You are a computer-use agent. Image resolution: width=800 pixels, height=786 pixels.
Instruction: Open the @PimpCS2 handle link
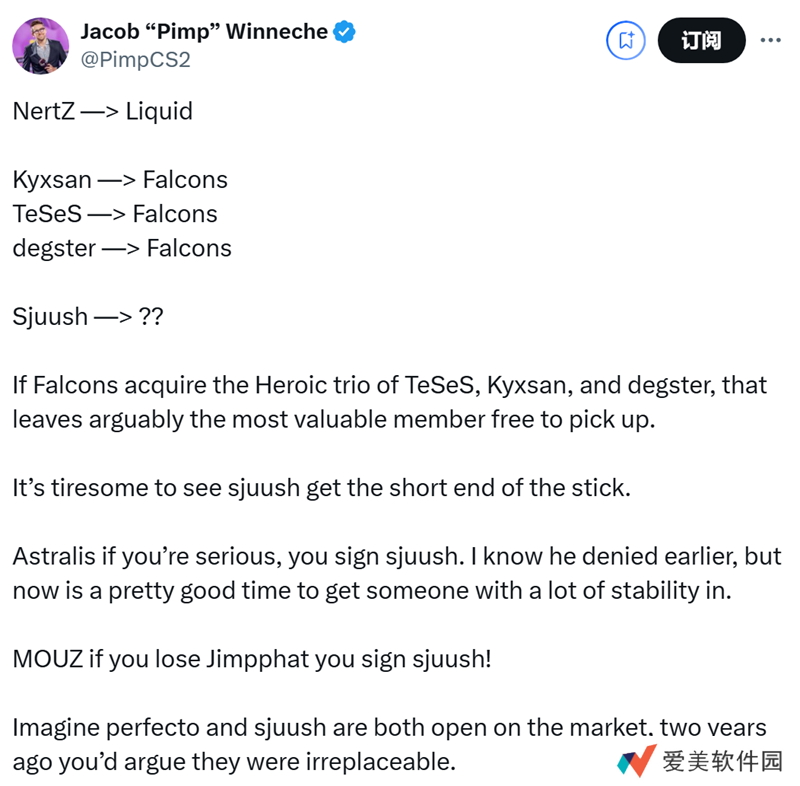coord(135,60)
